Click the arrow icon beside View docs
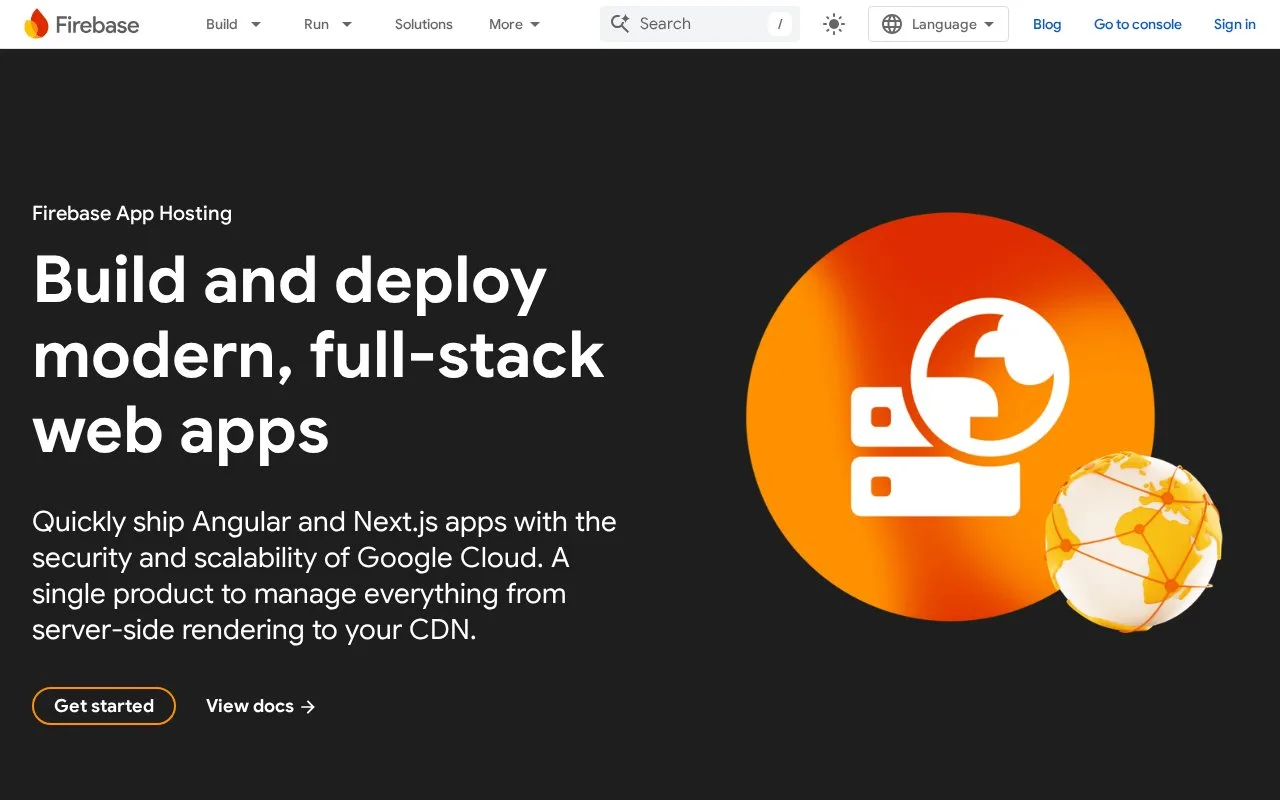 [x=308, y=706]
